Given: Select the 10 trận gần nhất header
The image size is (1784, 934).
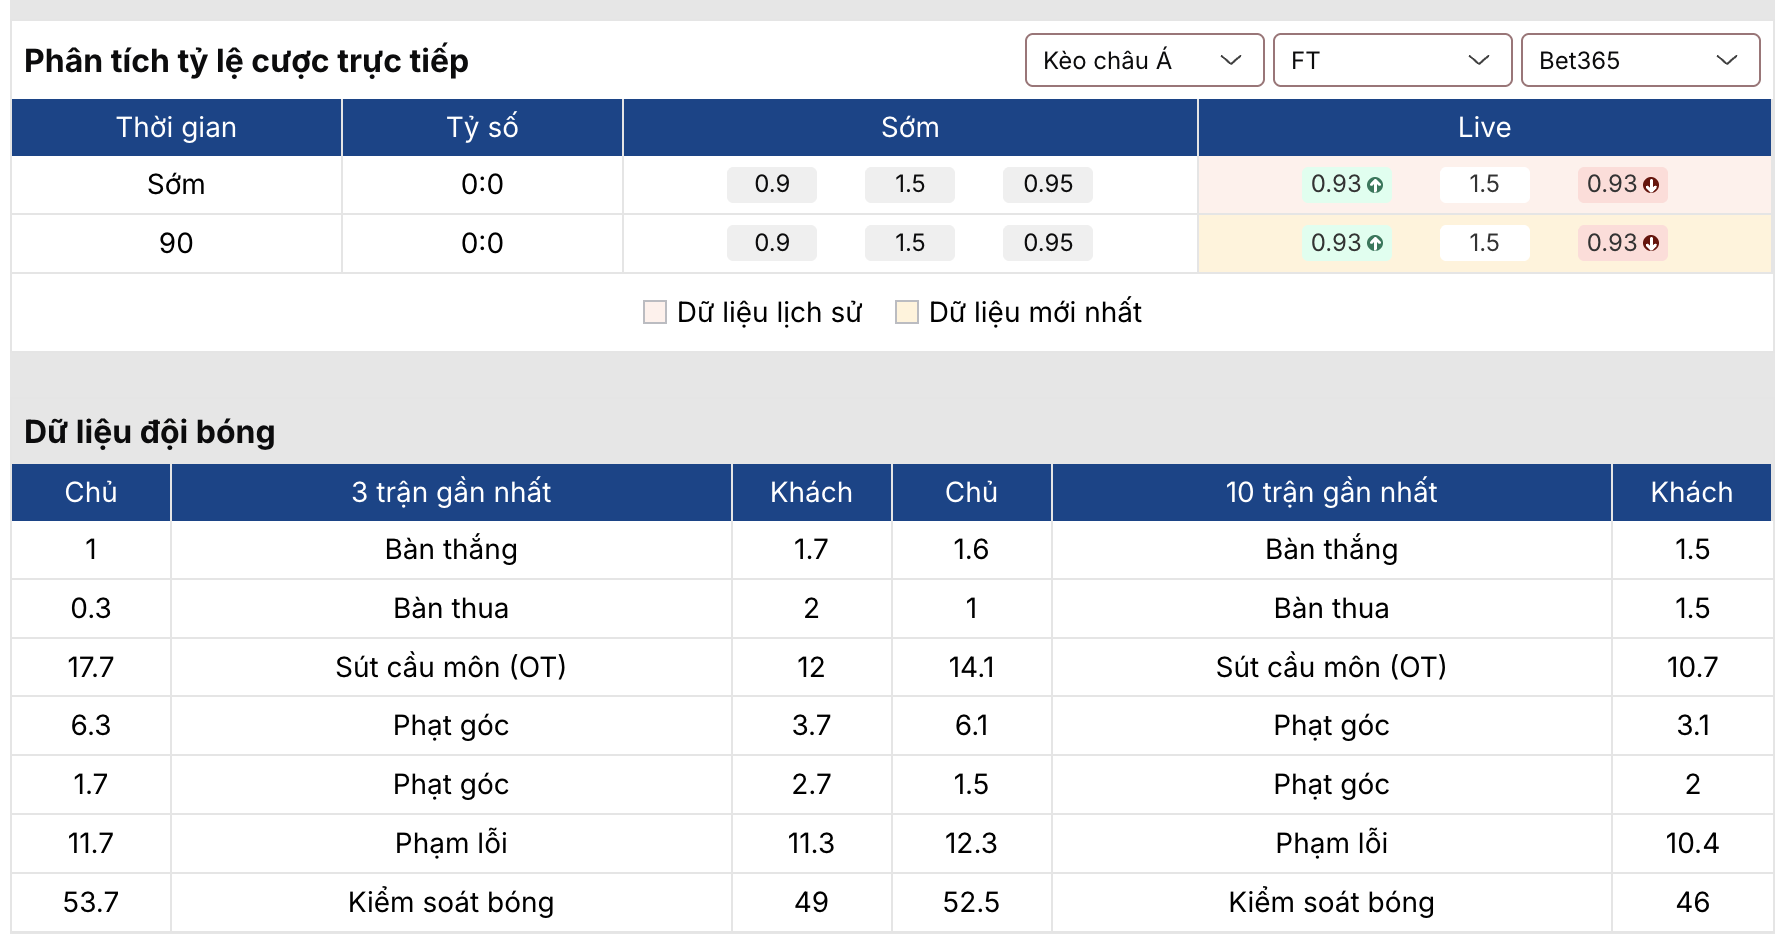Looking at the screenshot, I should (1331, 492).
